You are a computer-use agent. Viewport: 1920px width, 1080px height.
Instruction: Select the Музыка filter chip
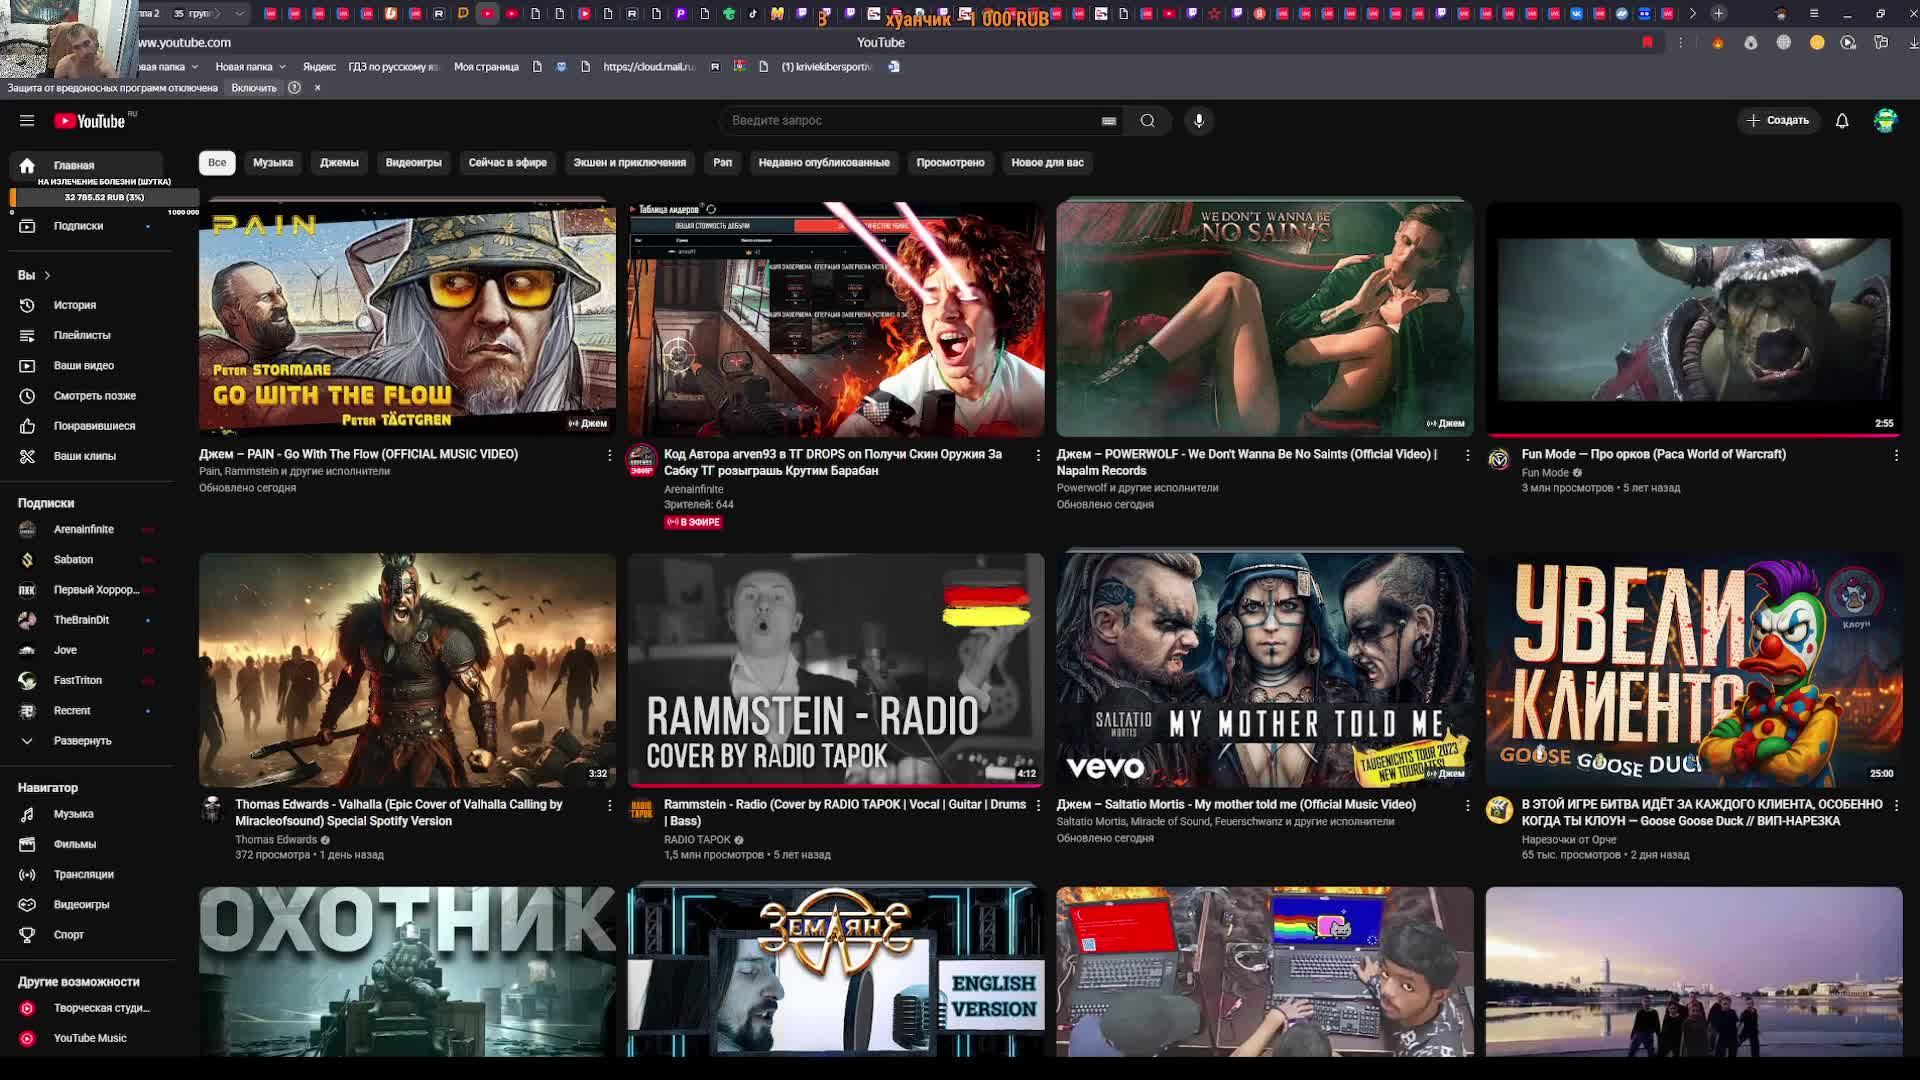[x=272, y=162]
